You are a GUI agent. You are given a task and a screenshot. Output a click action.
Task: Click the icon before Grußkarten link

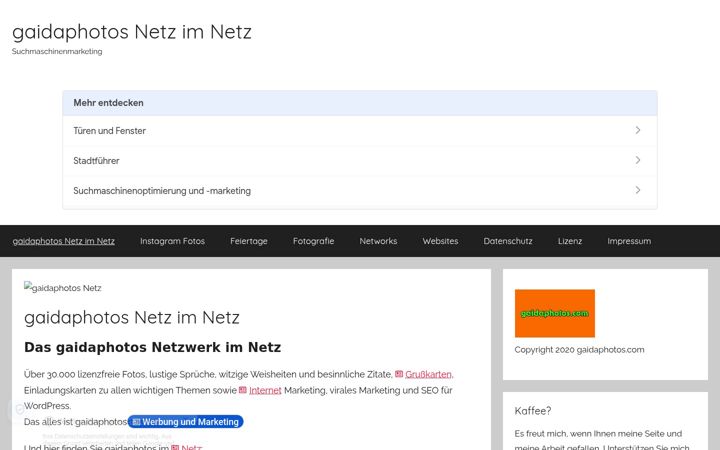click(399, 374)
